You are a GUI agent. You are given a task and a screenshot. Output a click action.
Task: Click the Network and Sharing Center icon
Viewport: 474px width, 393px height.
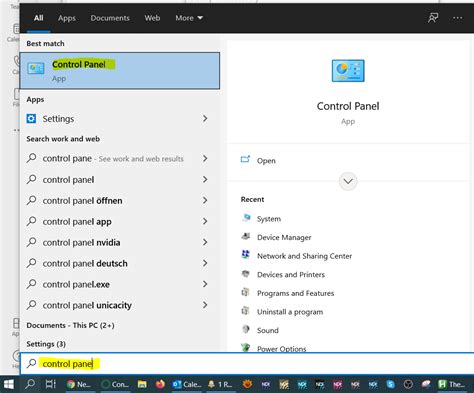coord(246,255)
